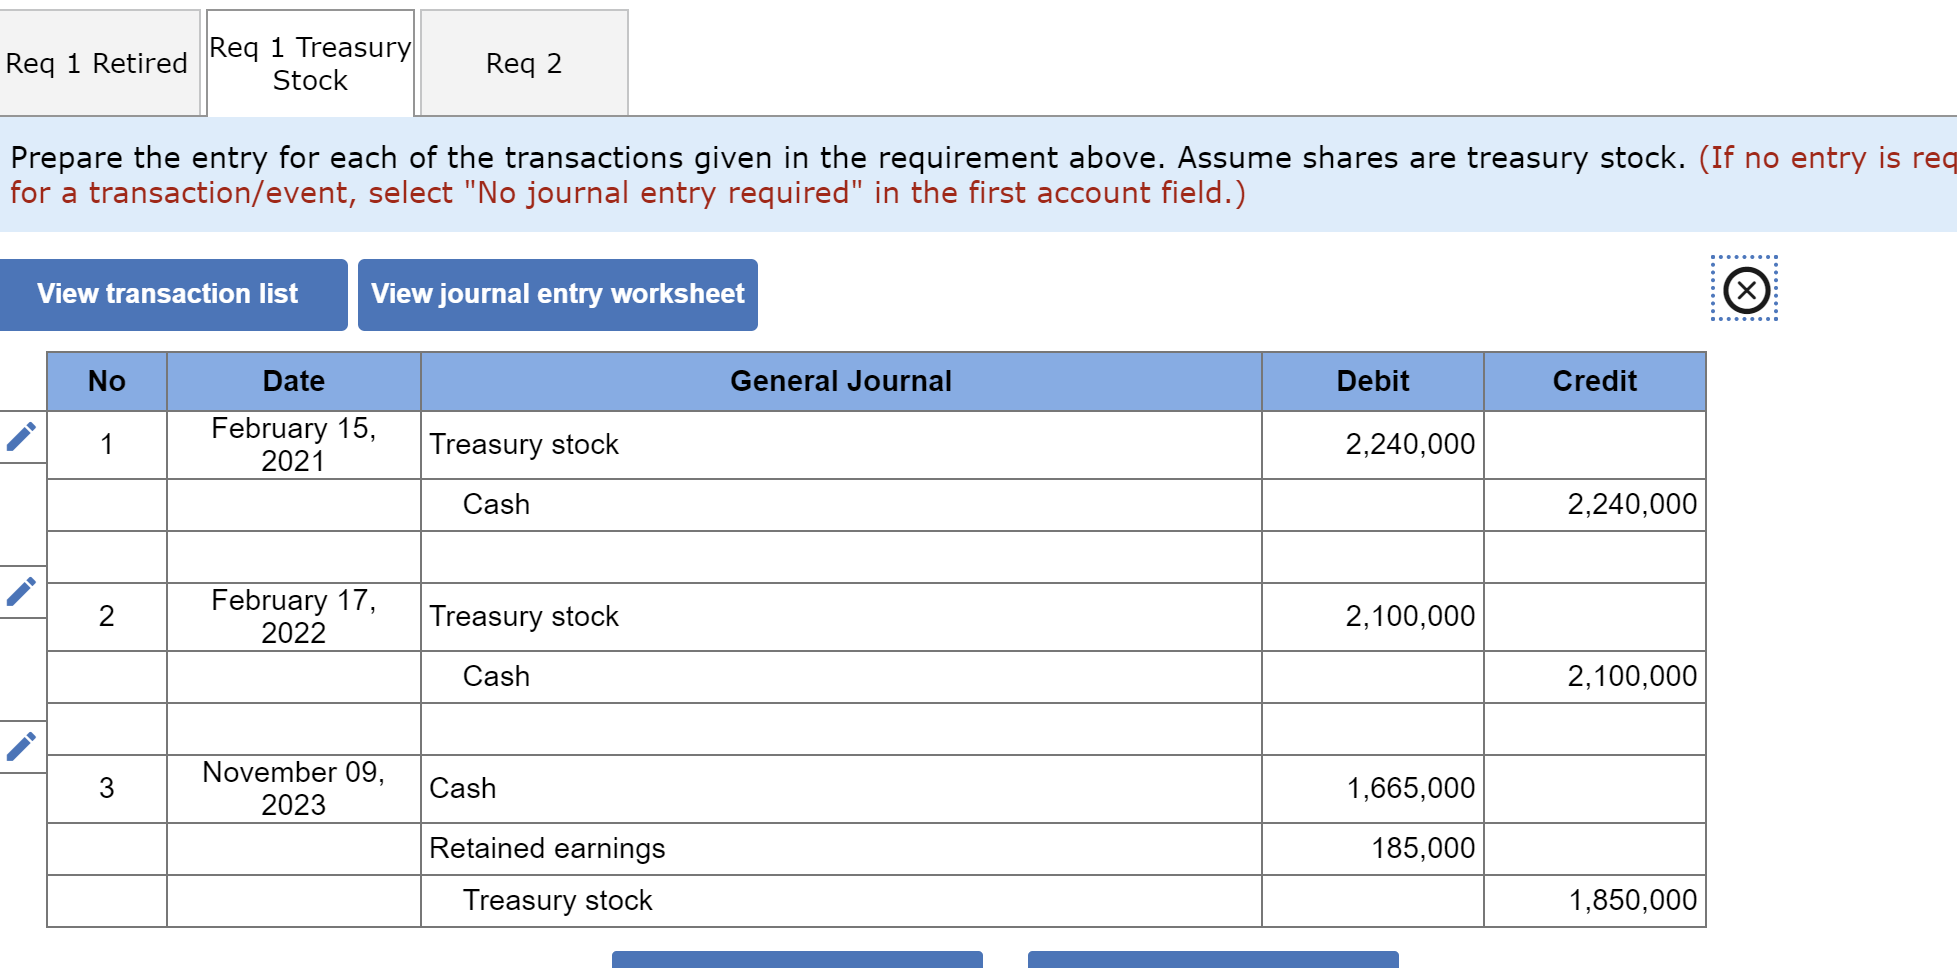Click the General Journal column header
The width and height of the screenshot is (1957, 968).
pos(841,381)
